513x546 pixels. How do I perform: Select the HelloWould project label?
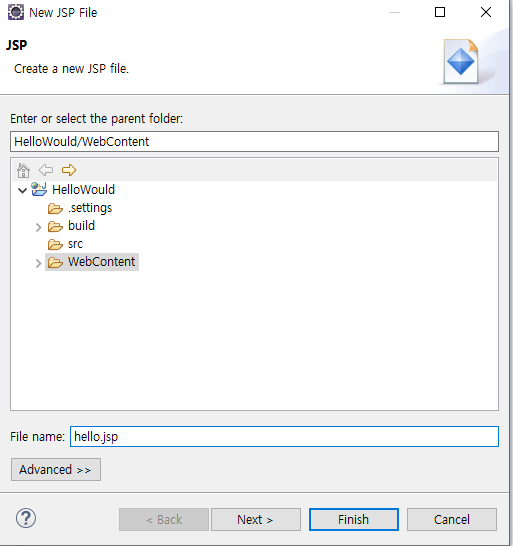pyautogui.click(x=83, y=189)
